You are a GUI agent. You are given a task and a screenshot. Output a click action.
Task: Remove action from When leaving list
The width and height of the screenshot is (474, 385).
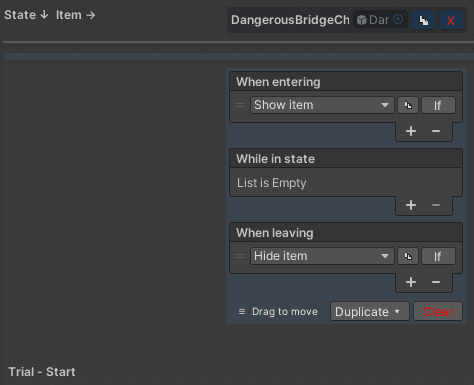[x=436, y=282]
